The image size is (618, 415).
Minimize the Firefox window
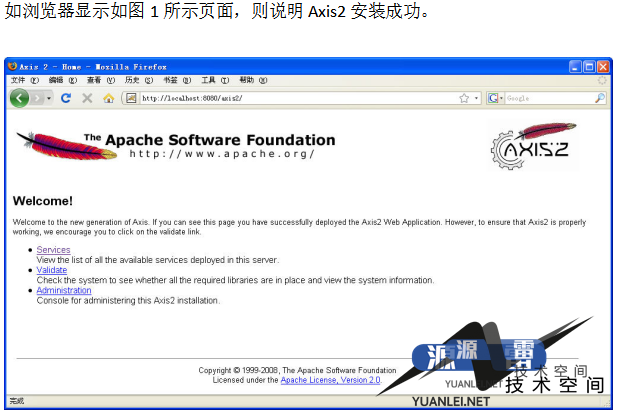[575, 67]
